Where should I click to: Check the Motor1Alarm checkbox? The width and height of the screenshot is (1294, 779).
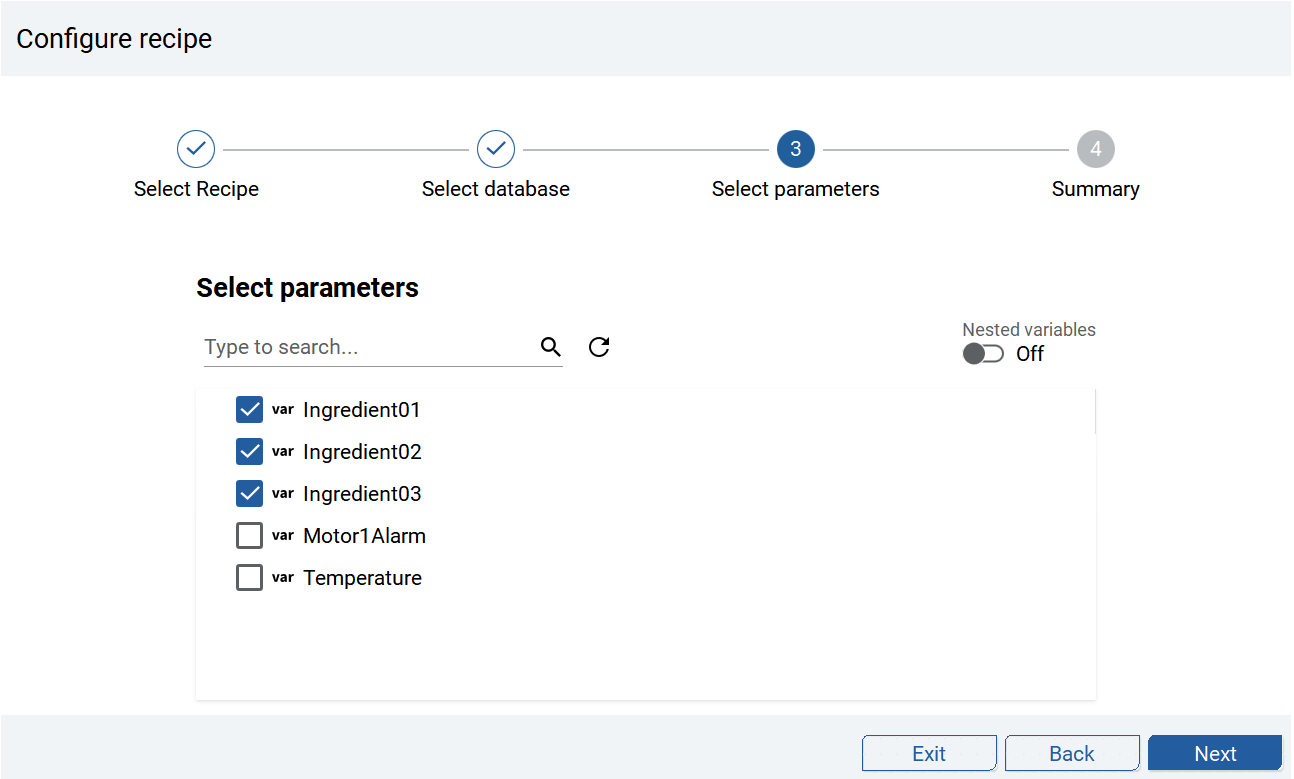249,536
